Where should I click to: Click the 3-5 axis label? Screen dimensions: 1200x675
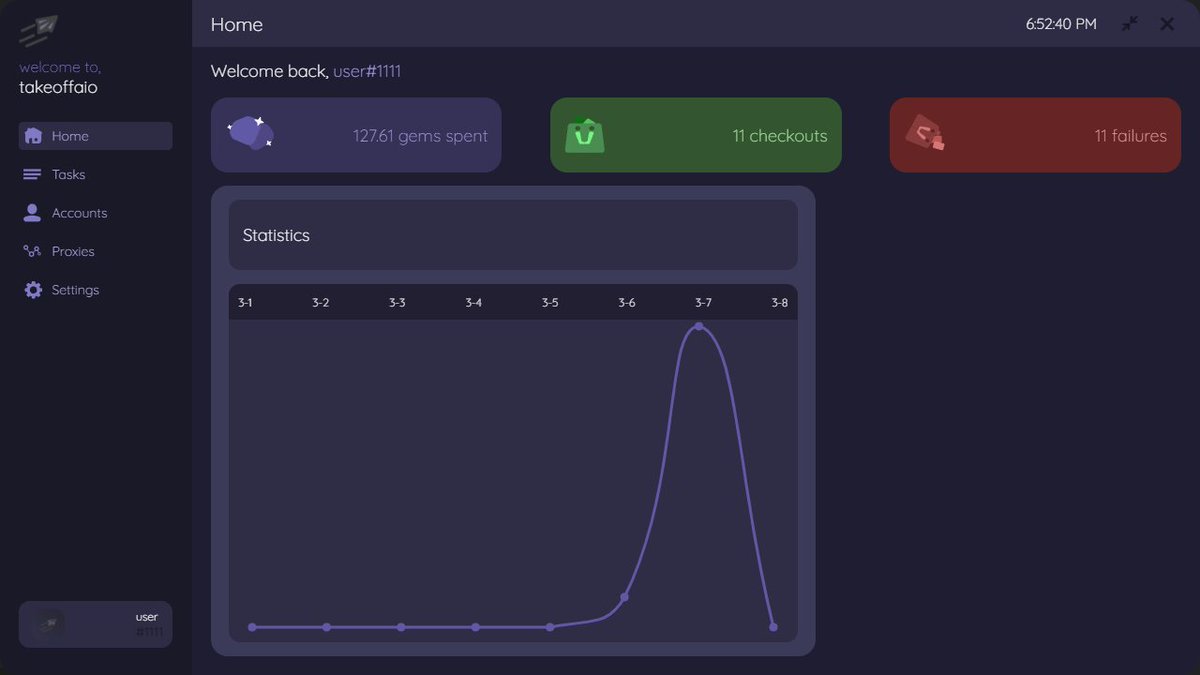click(x=550, y=302)
